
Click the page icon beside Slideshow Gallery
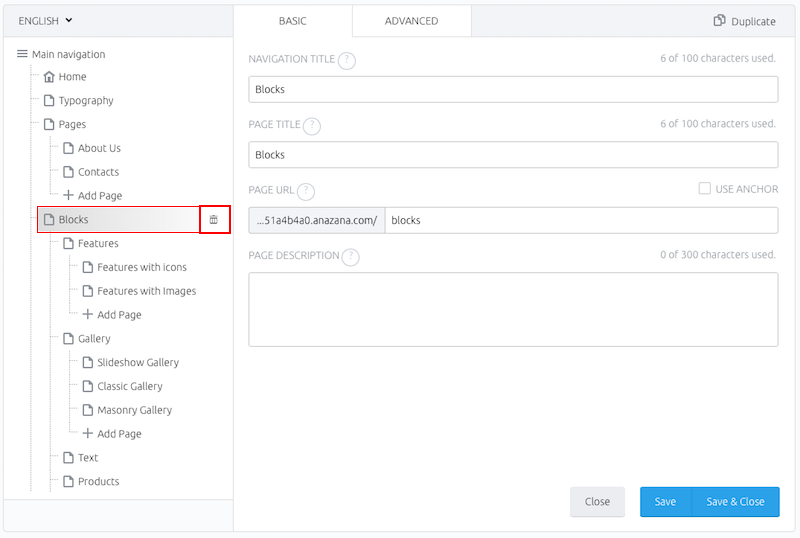(x=88, y=362)
